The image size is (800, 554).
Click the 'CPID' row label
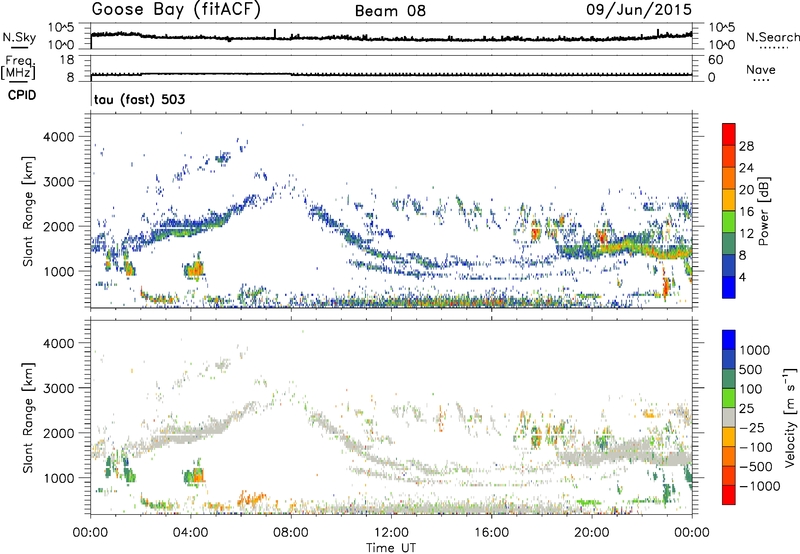click(22, 95)
